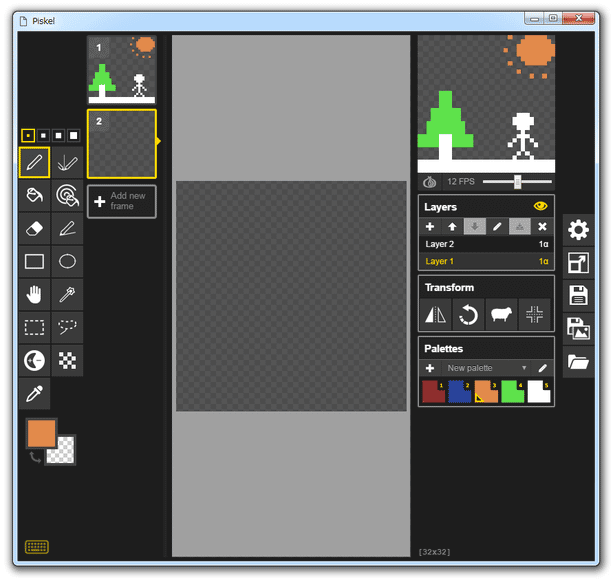Pick the white palette color

pos(539,392)
